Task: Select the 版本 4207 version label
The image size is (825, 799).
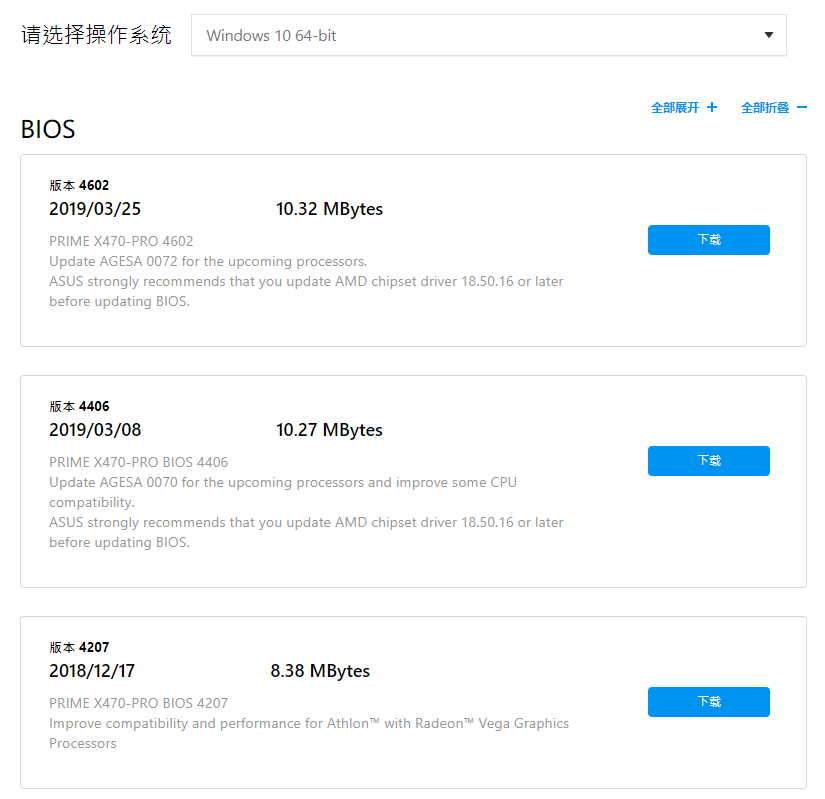Action: click(79, 648)
